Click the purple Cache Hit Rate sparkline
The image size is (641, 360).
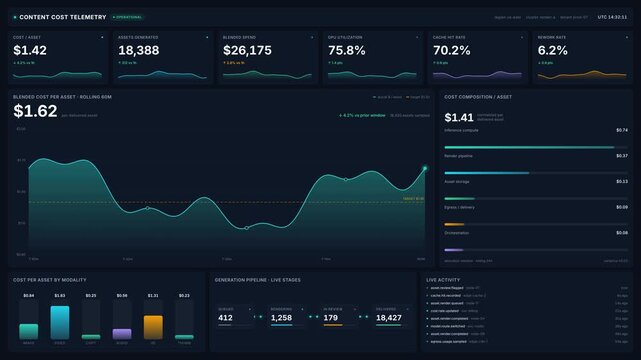(477, 75)
